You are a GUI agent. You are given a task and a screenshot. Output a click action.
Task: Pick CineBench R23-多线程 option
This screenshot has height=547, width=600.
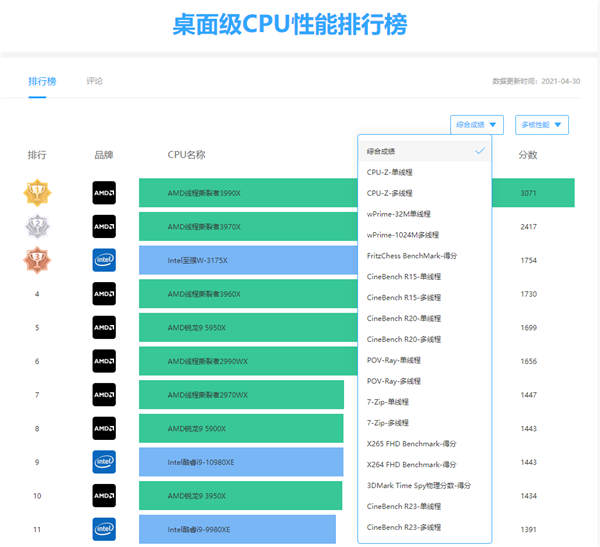[x=425, y=527]
